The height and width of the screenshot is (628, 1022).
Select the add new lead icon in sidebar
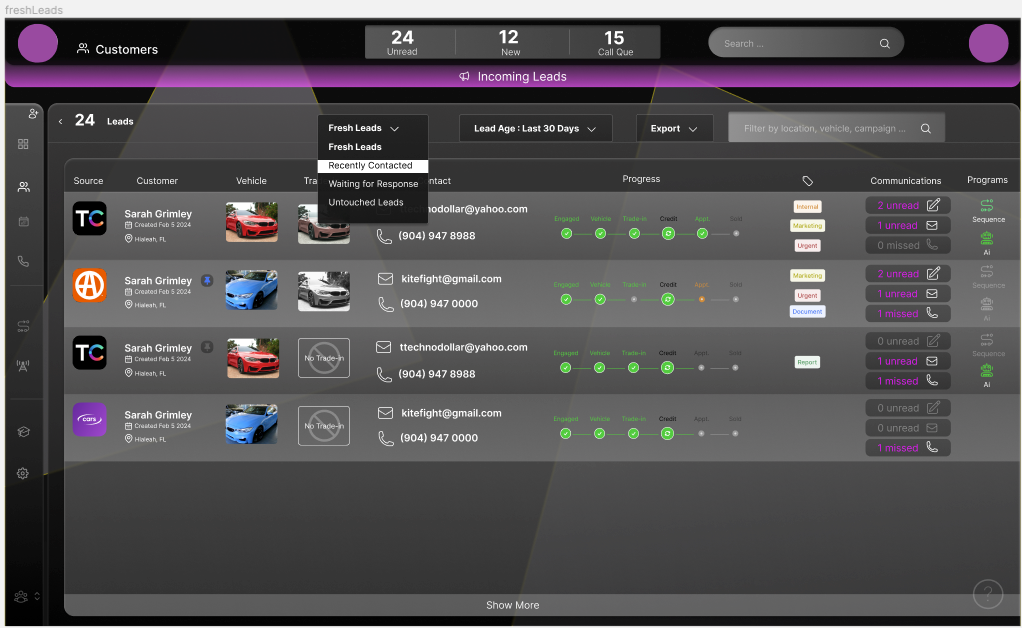33,113
